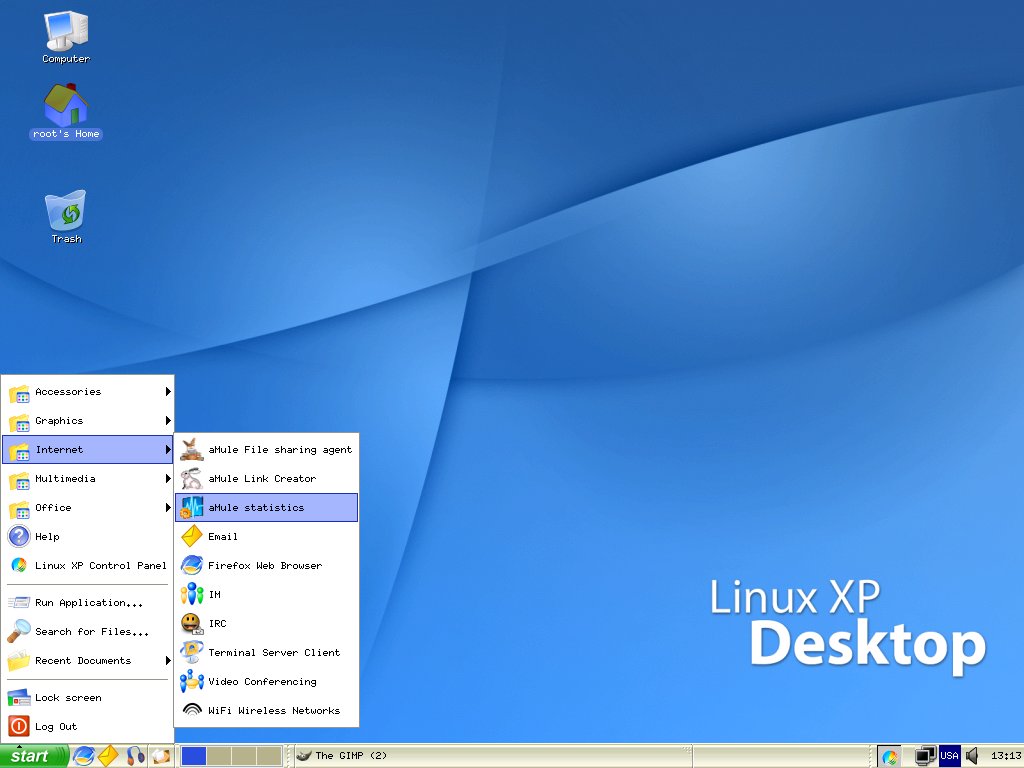Launch aMule statistics
The image size is (1024, 768).
266,507
